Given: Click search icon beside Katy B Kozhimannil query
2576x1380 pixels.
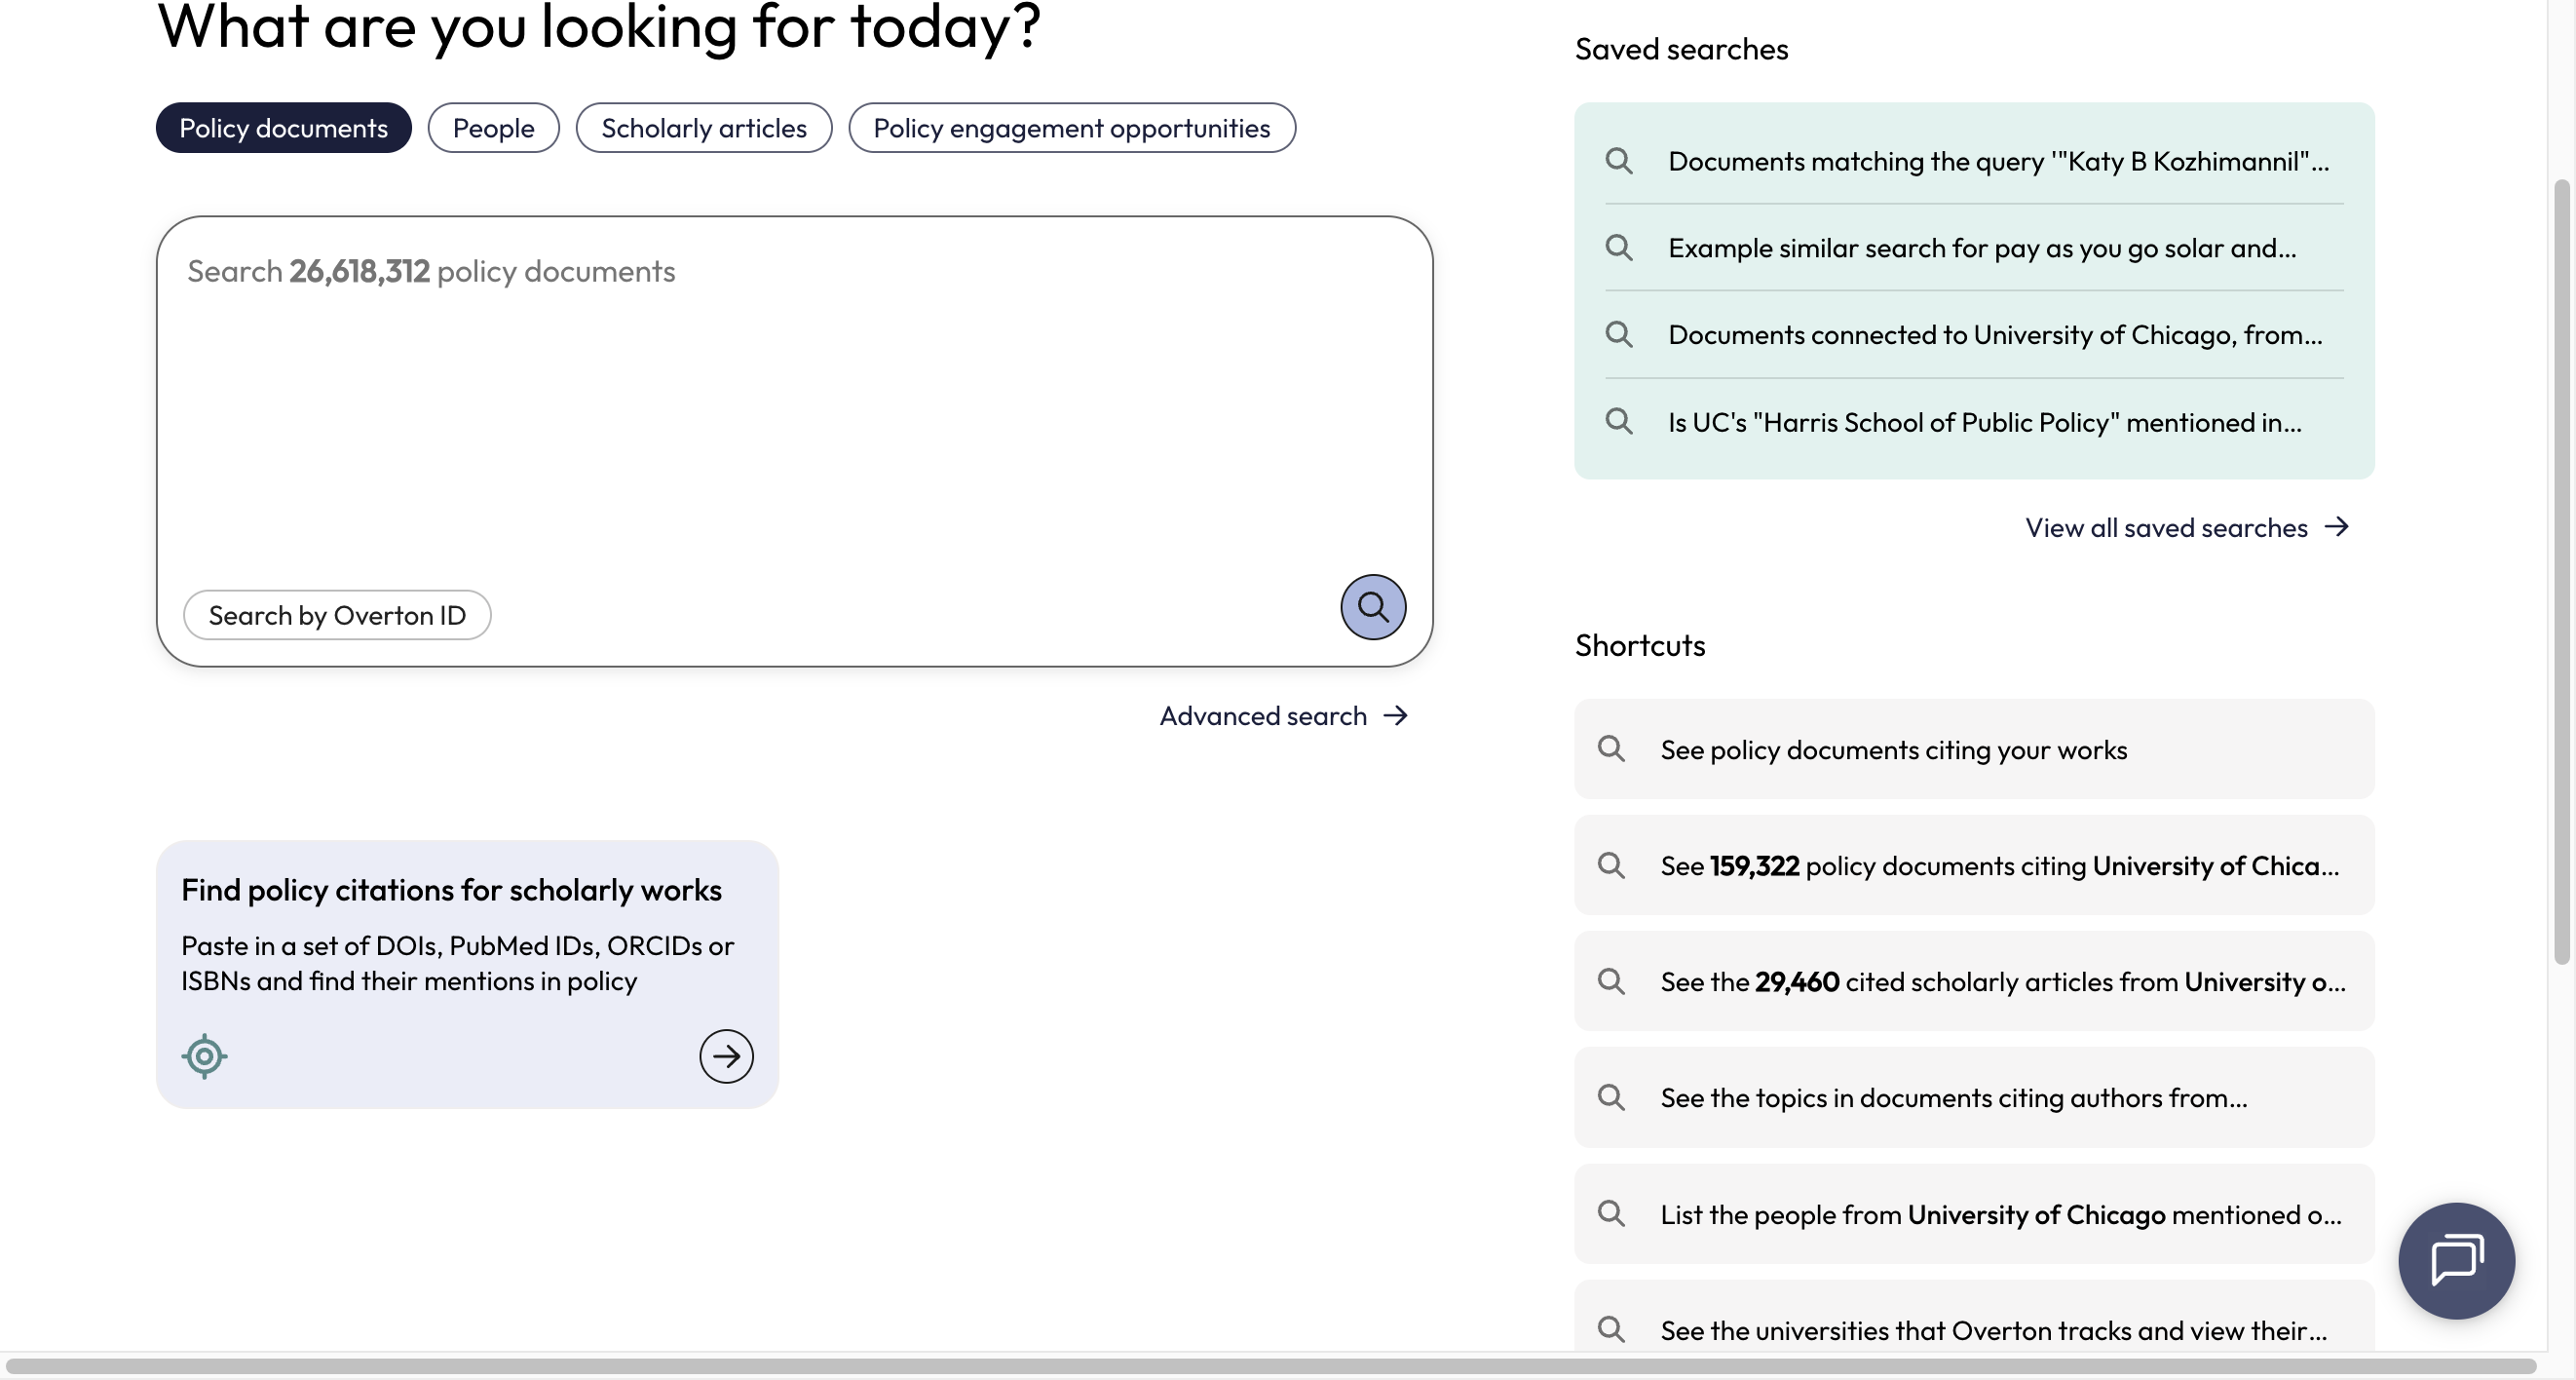Looking at the screenshot, I should pos(1619,161).
